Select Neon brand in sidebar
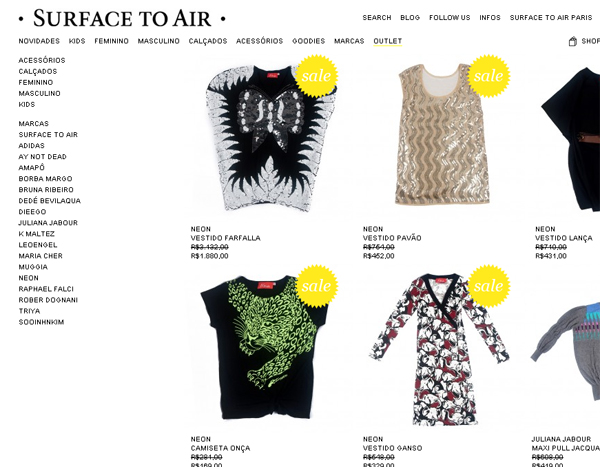This screenshot has height=467, width=600. coord(28,278)
